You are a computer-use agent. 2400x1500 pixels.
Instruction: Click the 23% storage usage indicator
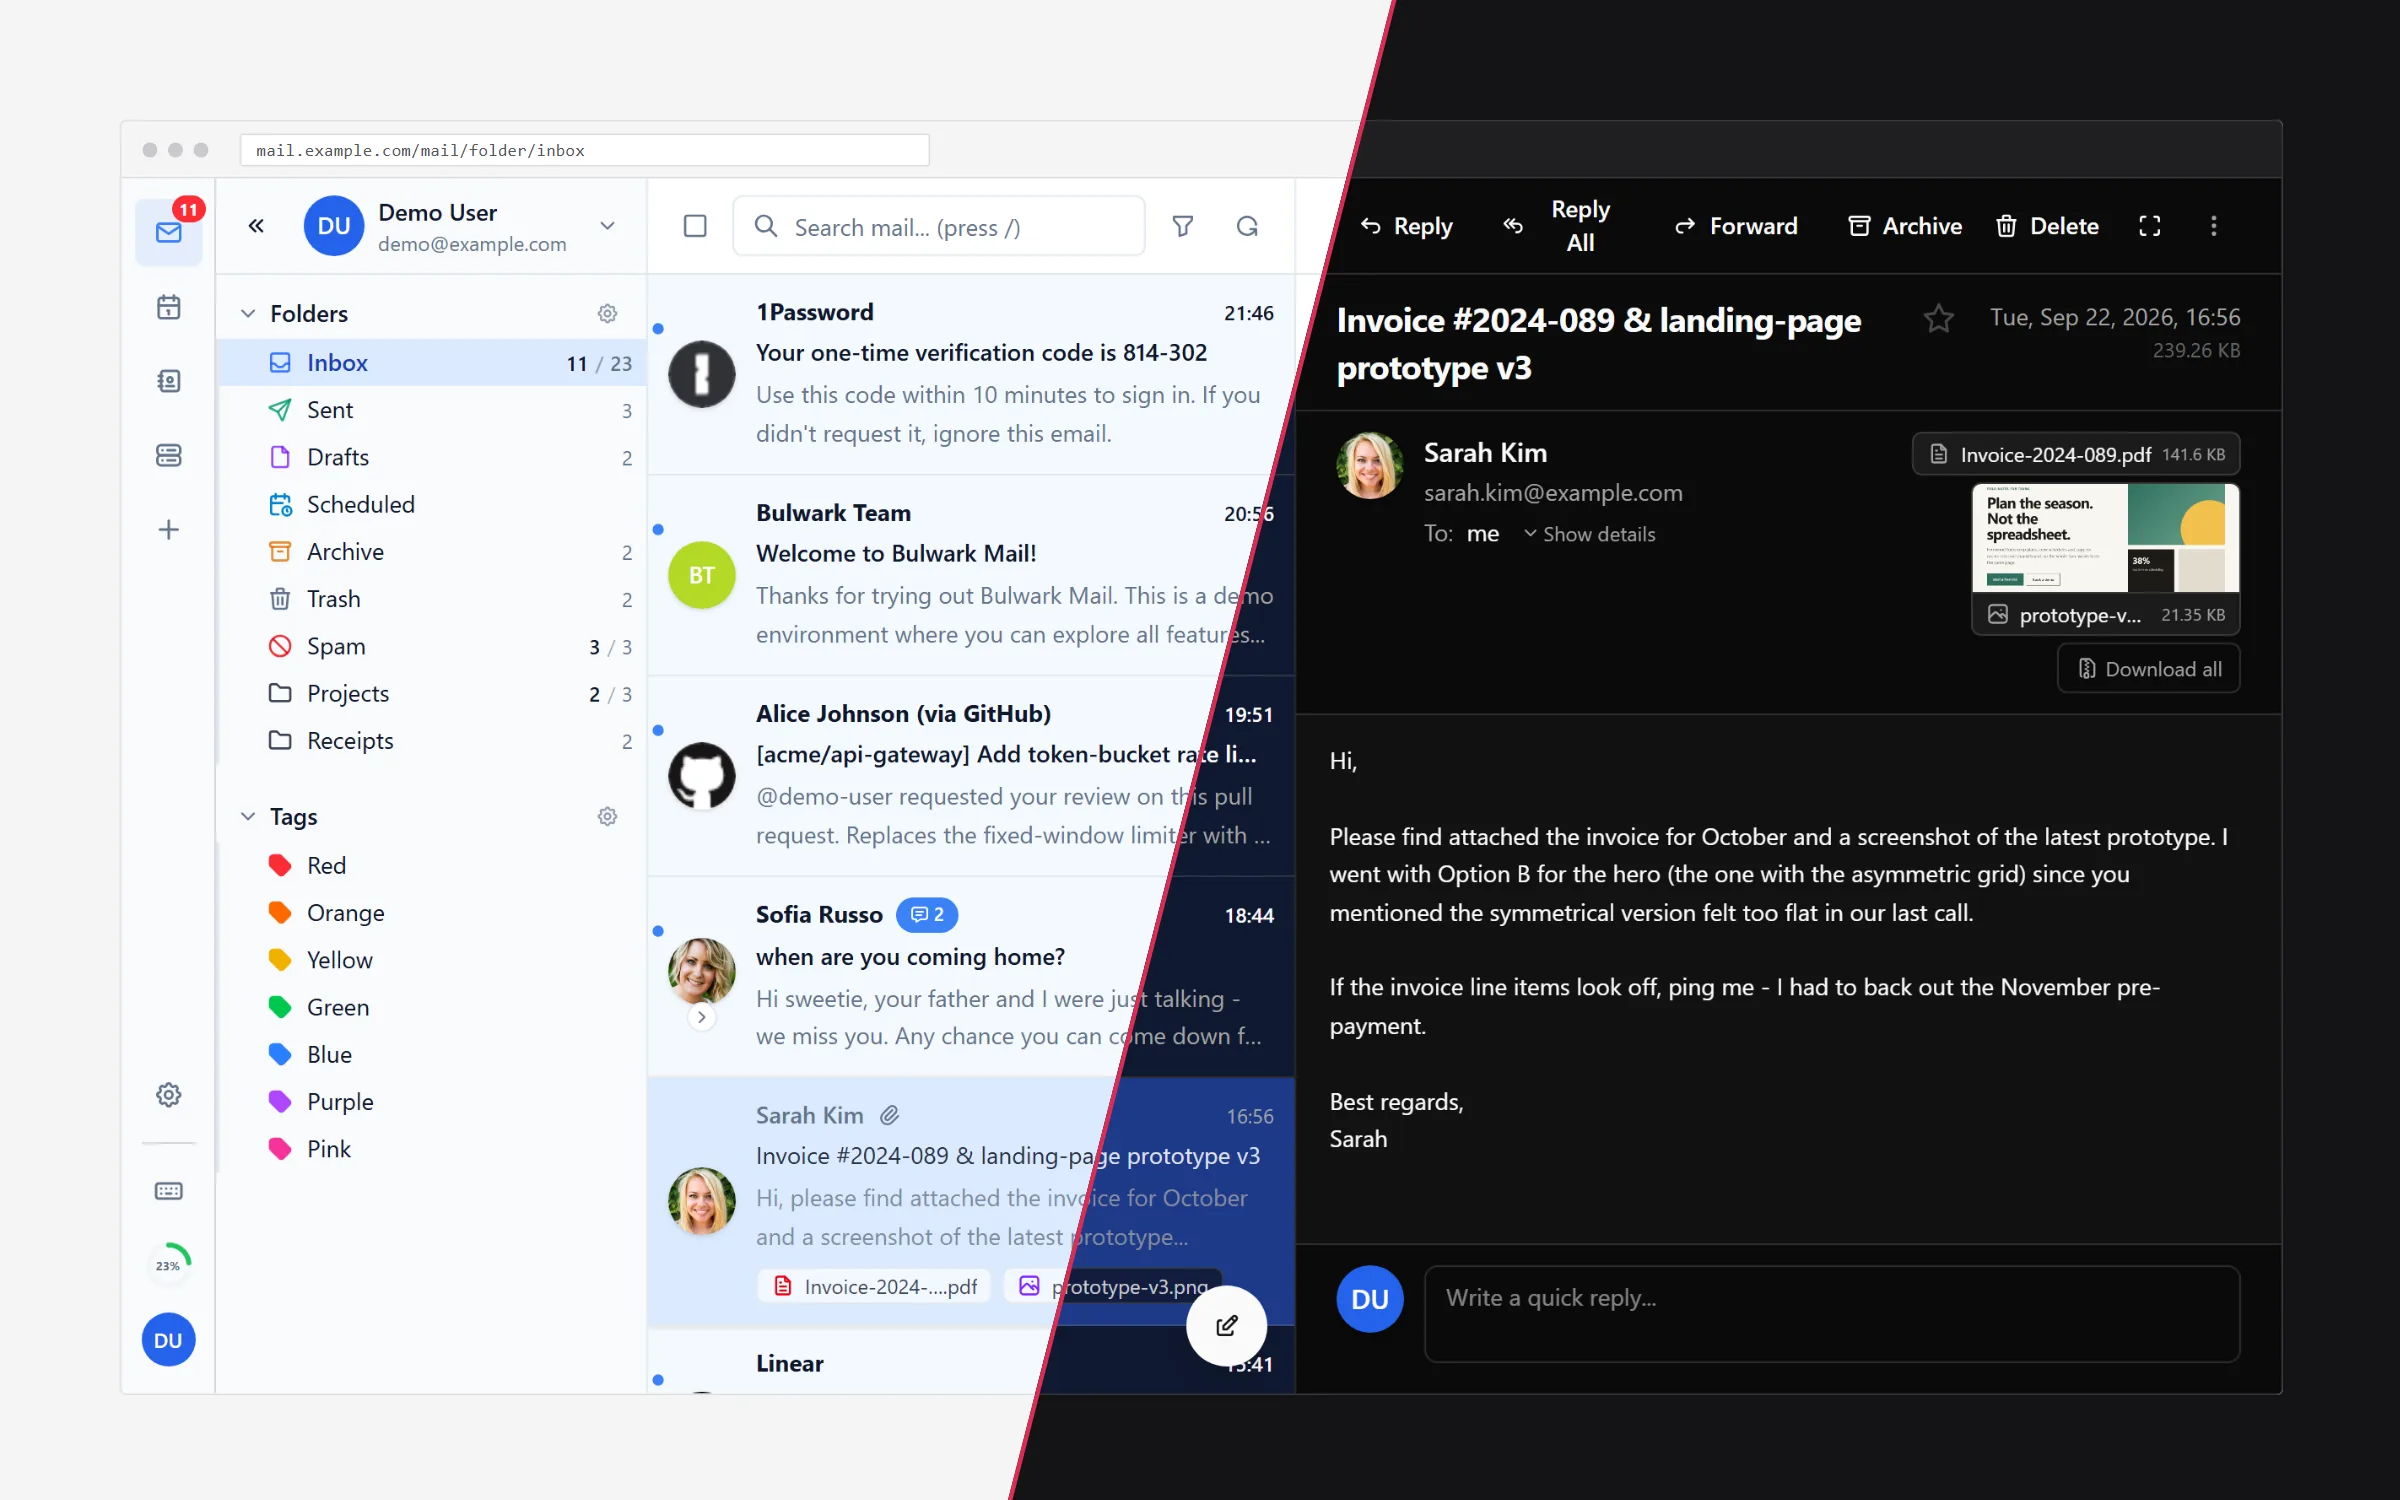168,1265
